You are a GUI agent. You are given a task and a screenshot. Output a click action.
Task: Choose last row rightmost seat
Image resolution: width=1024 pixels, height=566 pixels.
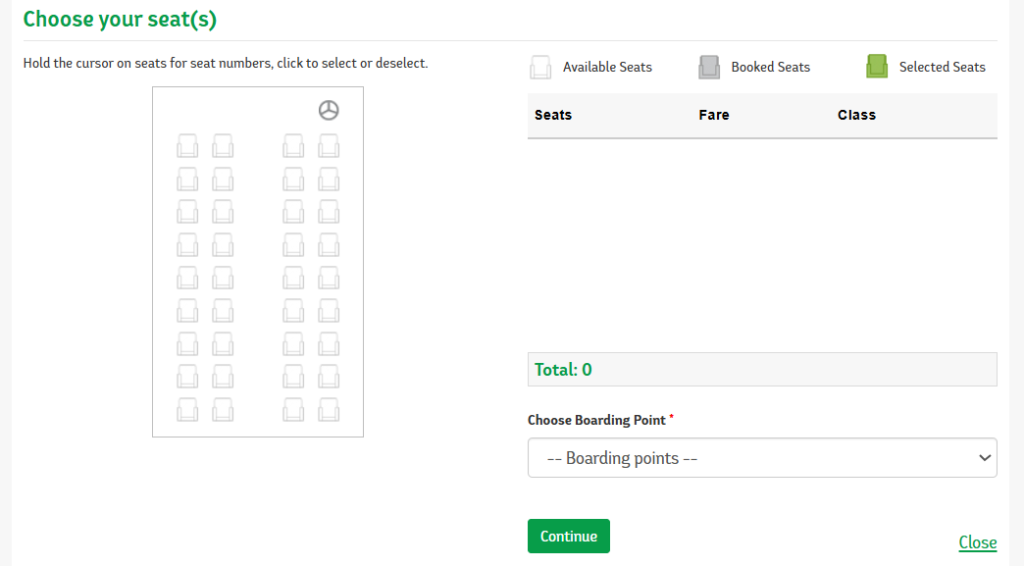[328, 410]
